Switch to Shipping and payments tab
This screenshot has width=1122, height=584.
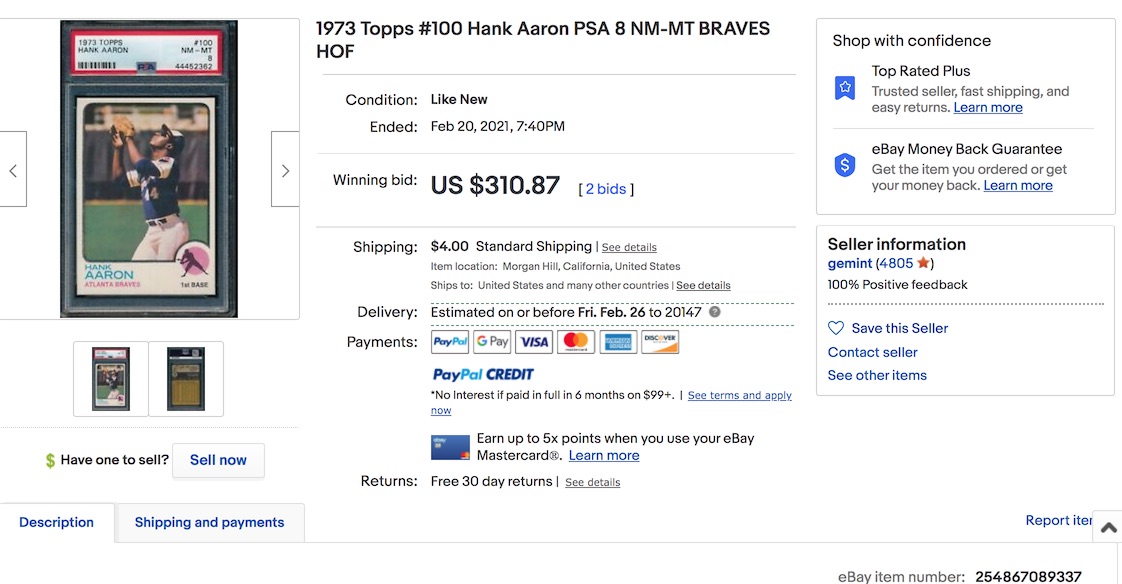(209, 522)
